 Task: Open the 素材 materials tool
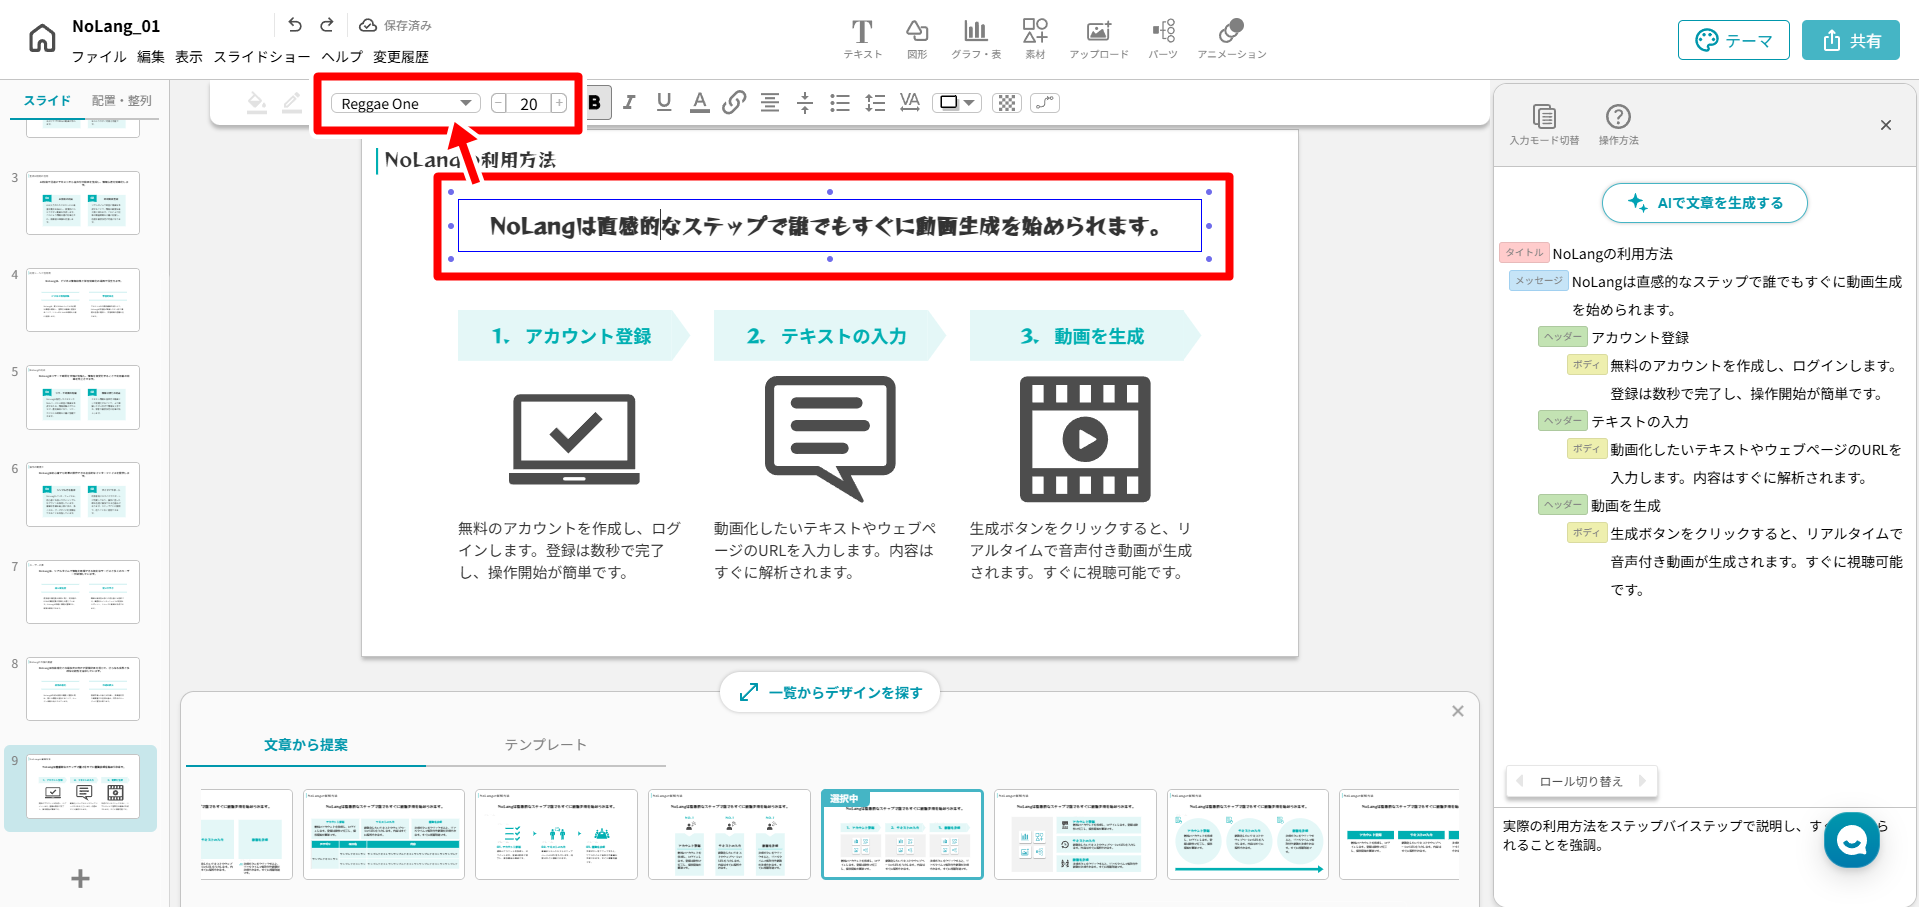coord(1035,39)
